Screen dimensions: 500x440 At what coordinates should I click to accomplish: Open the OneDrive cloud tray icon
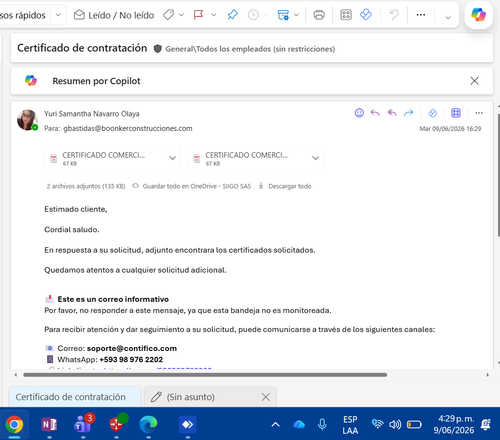point(299,424)
